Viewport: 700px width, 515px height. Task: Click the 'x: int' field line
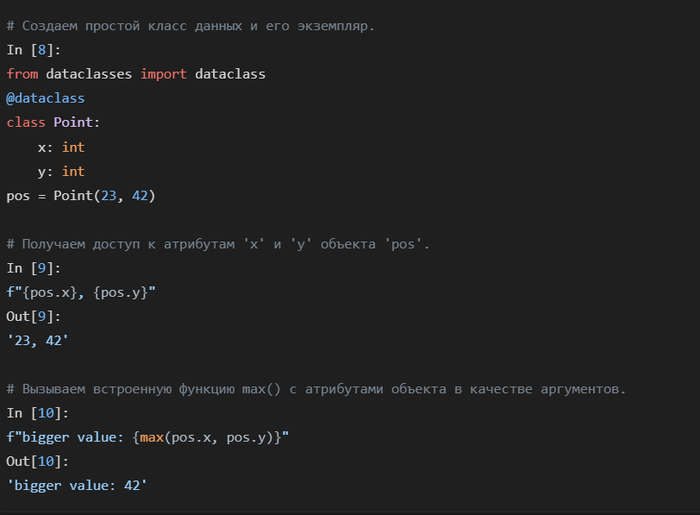(x=60, y=147)
